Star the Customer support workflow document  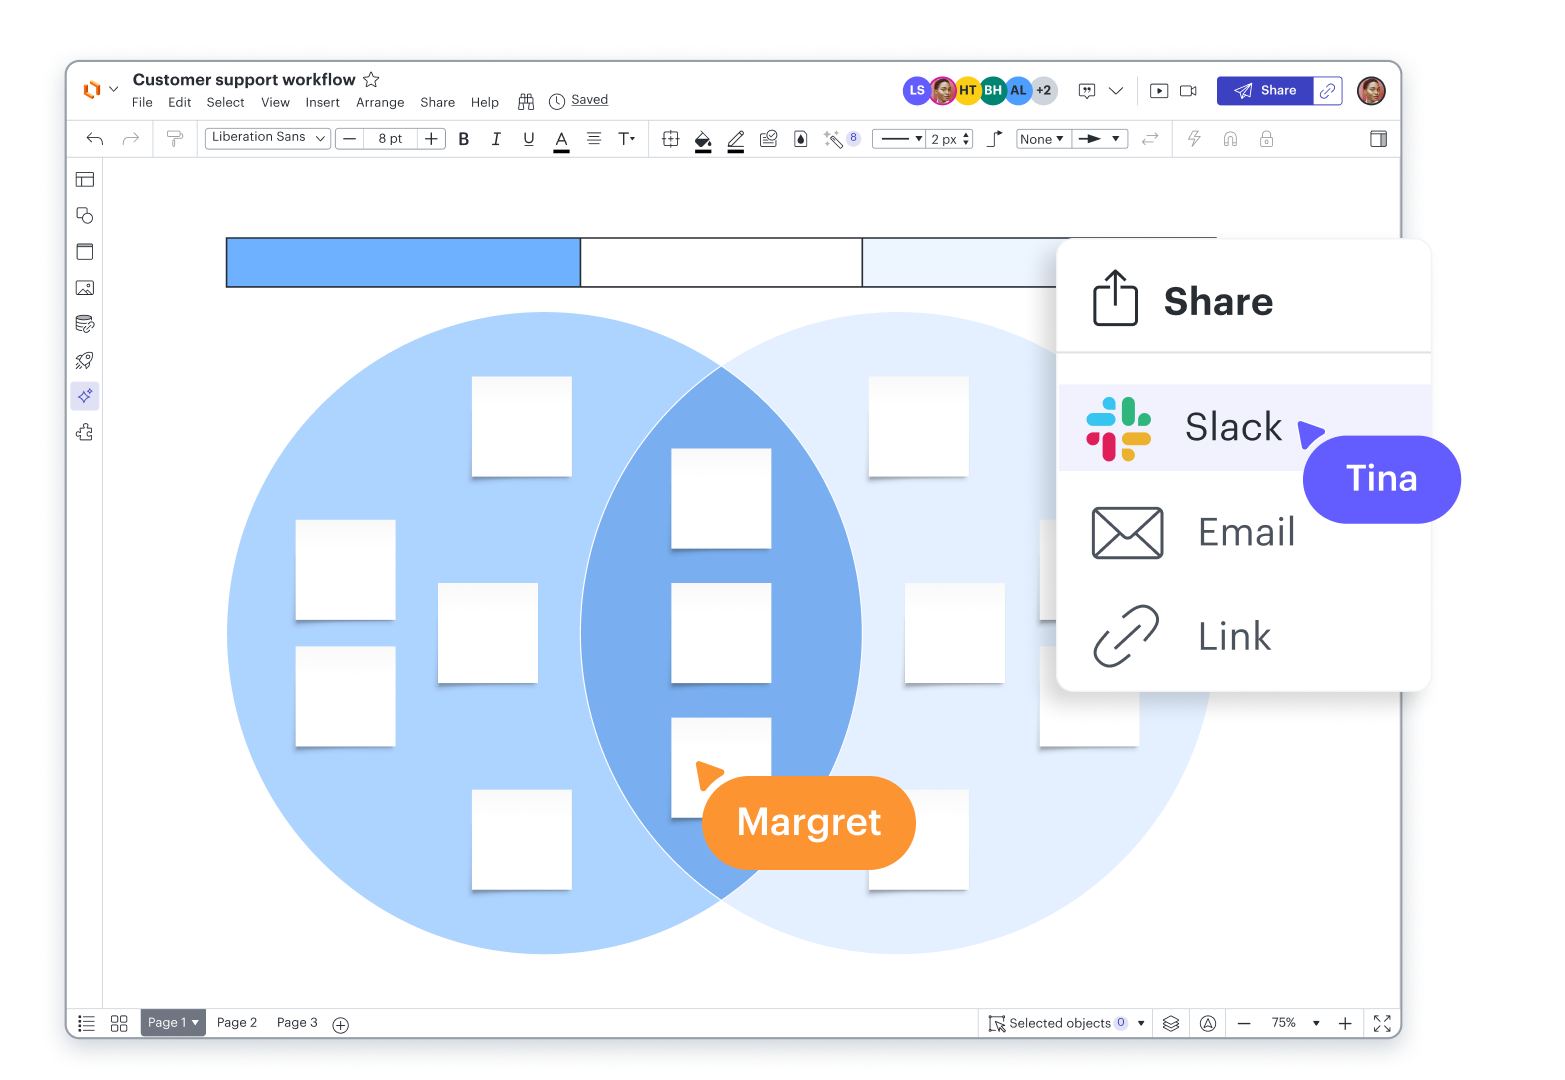click(371, 79)
